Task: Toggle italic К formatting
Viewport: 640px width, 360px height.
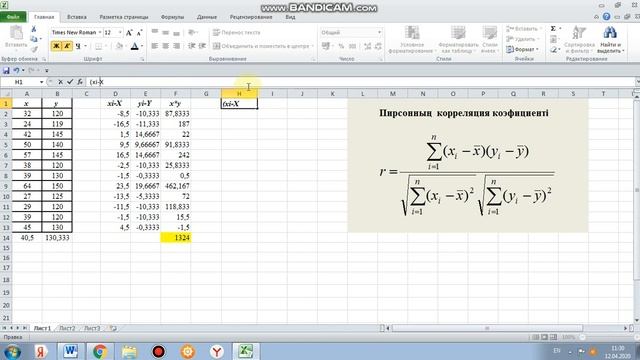Action: pos(67,46)
